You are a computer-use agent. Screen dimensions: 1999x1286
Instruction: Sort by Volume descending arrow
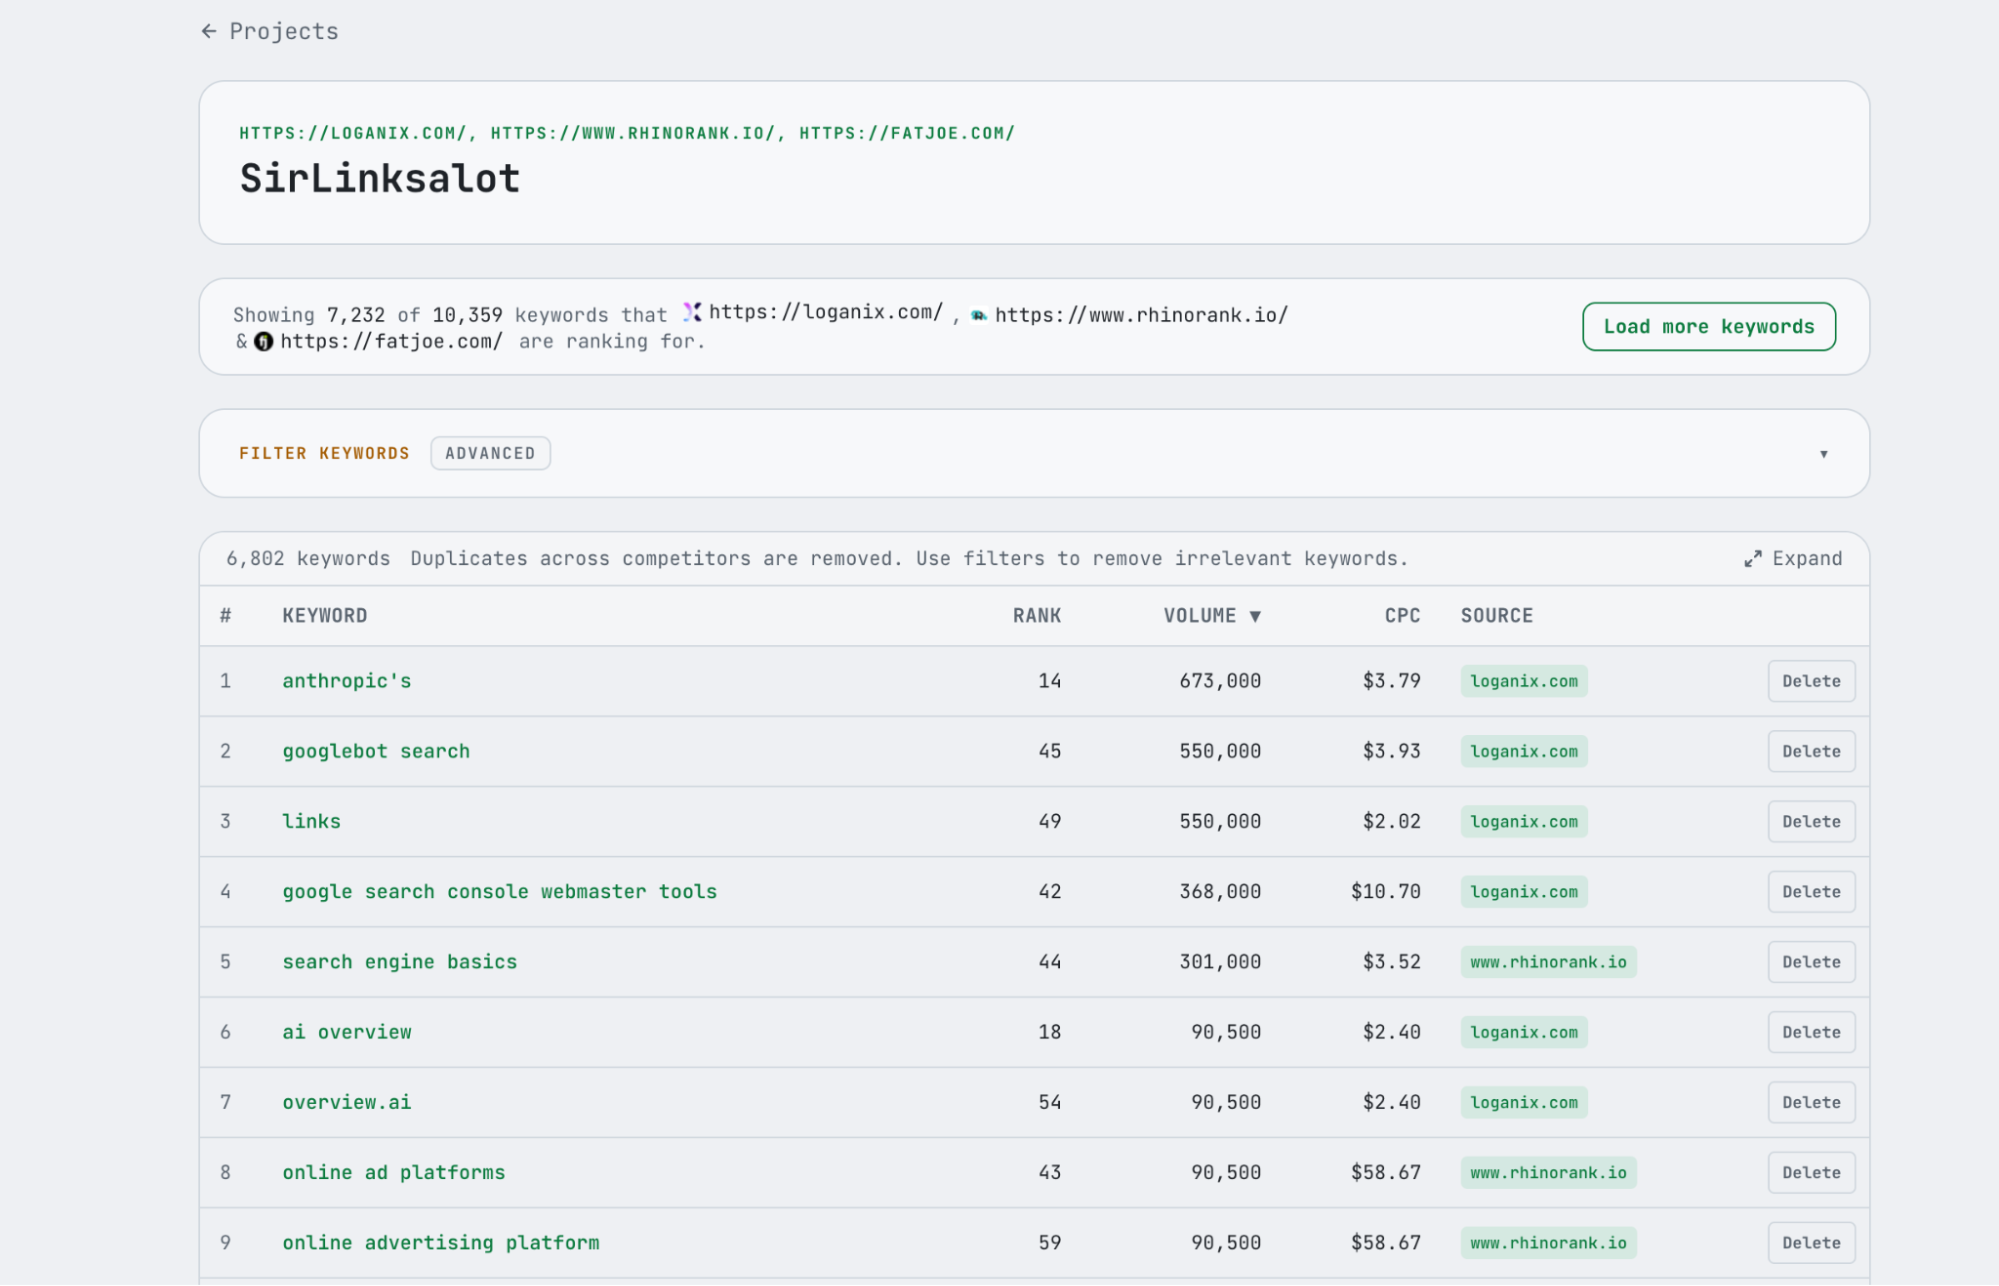(1255, 616)
